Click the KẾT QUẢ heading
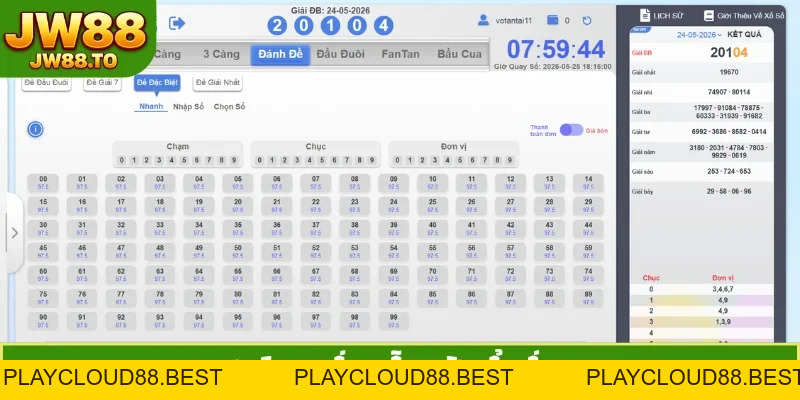Viewport: 800px width, 400px height. pos(744,35)
